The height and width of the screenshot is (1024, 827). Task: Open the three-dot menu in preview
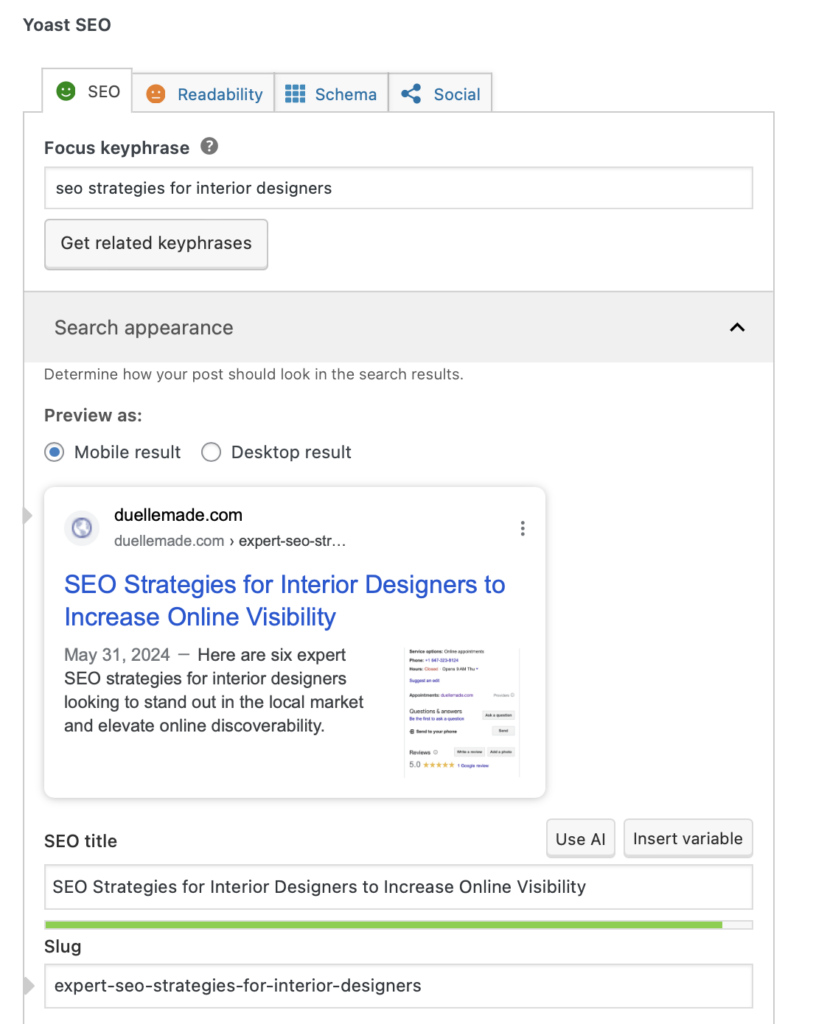click(x=523, y=528)
